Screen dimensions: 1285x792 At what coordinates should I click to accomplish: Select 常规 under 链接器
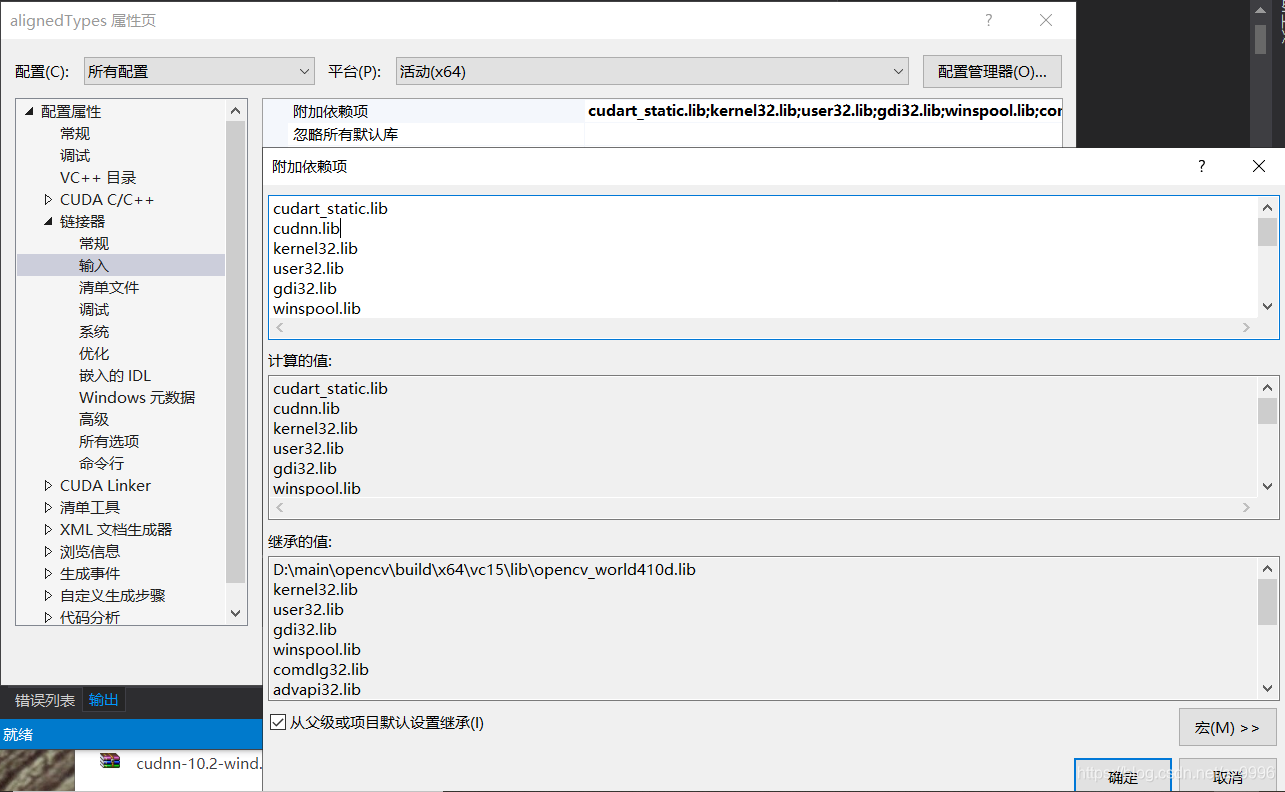(94, 243)
